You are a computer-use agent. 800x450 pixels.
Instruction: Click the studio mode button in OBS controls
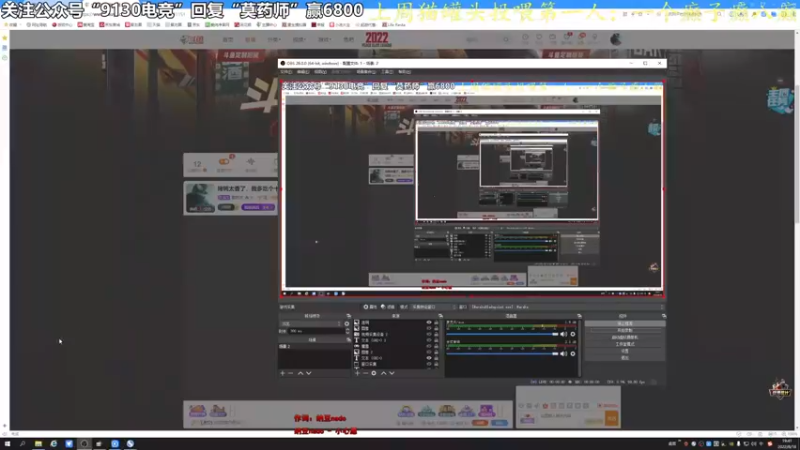(x=625, y=344)
